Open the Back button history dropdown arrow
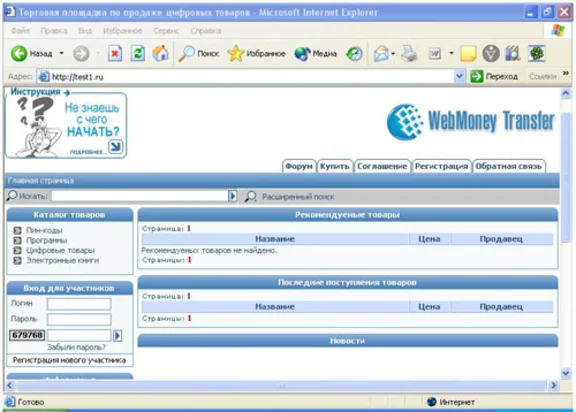This screenshot has height=412, width=576. coord(61,54)
